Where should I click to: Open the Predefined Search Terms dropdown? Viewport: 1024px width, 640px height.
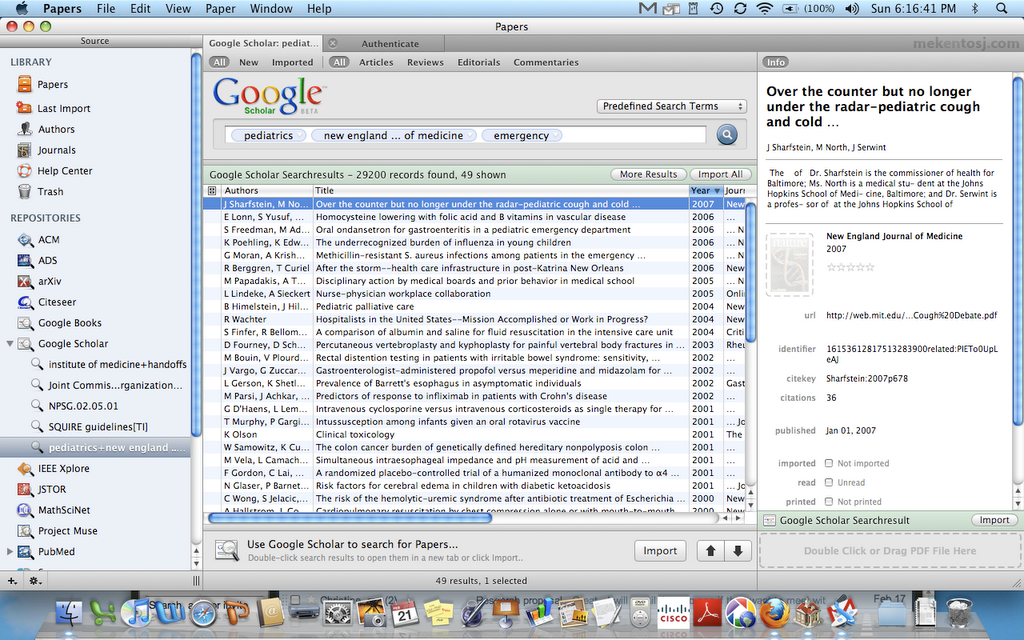pyautogui.click(x=671, y=106)
